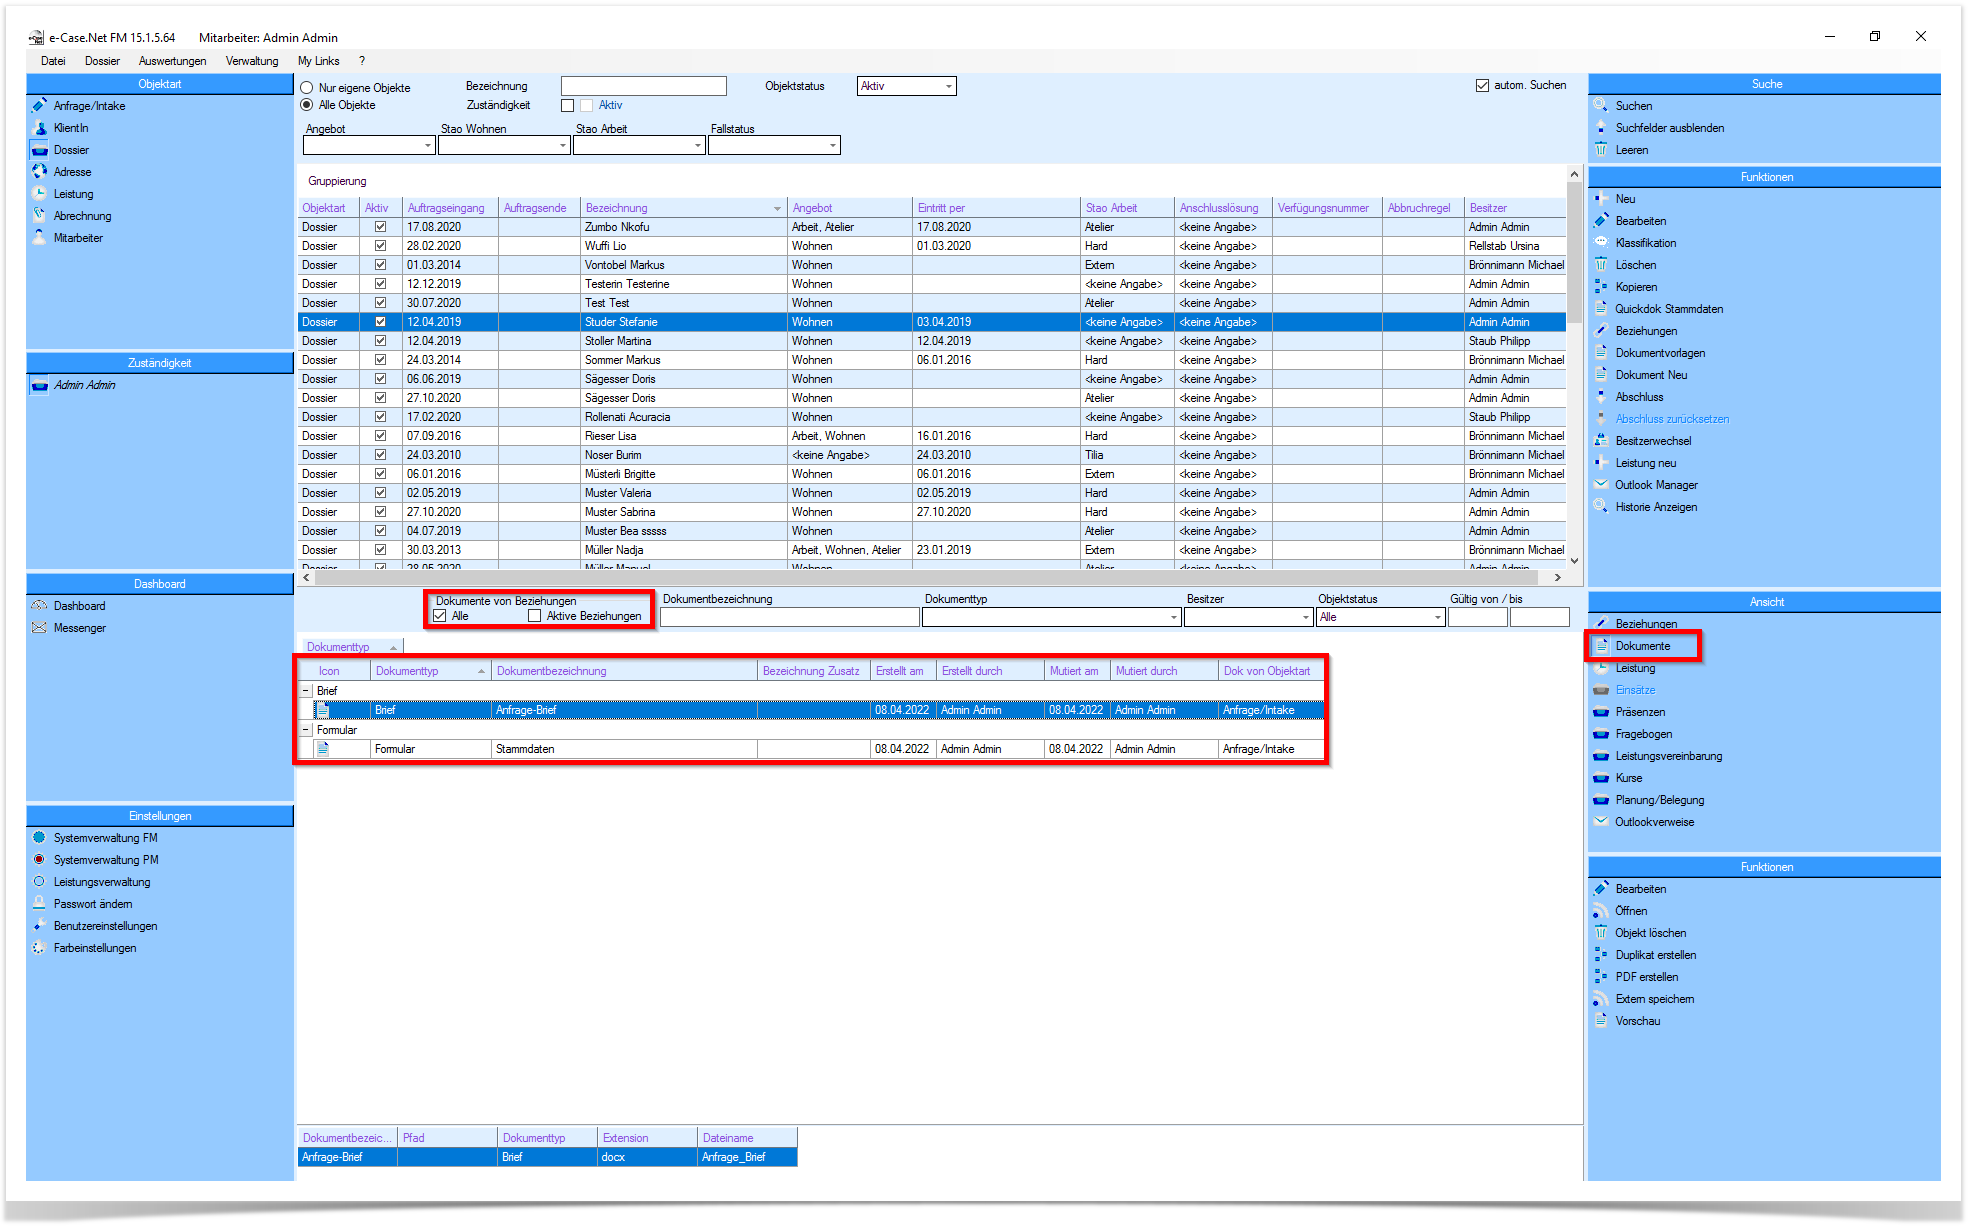
Task: Click Duplikat erstellen function
Action: [x=1655, y=955]
